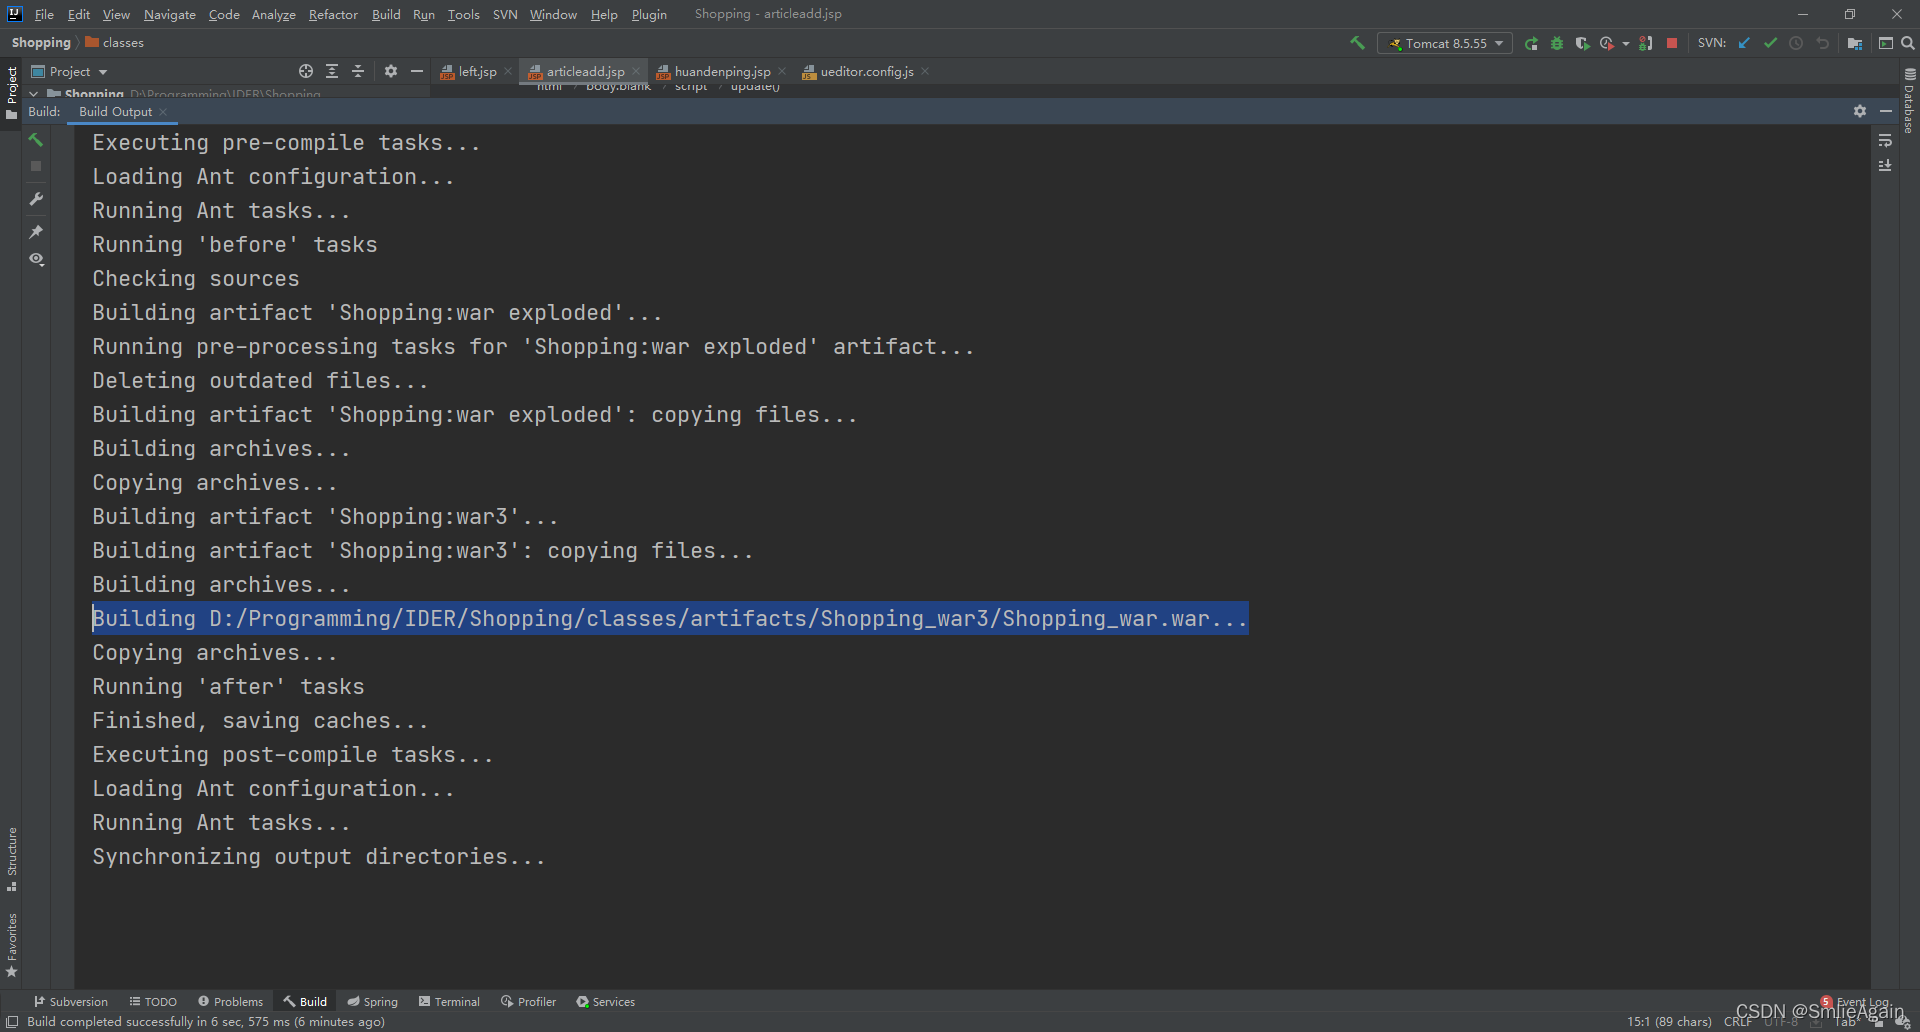The width and height of the screenshot is (1920, 1032).
Task: Open the Navigate menu
Action: [x=170, y=14]
